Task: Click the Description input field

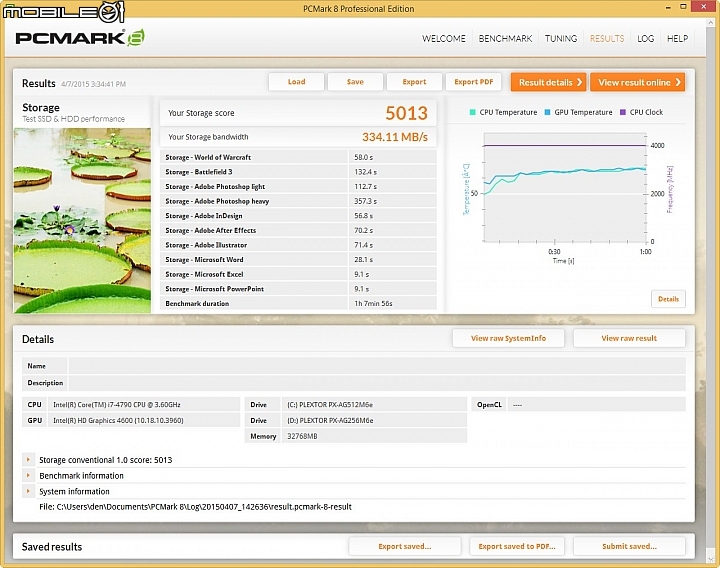Action: (377, 382)
